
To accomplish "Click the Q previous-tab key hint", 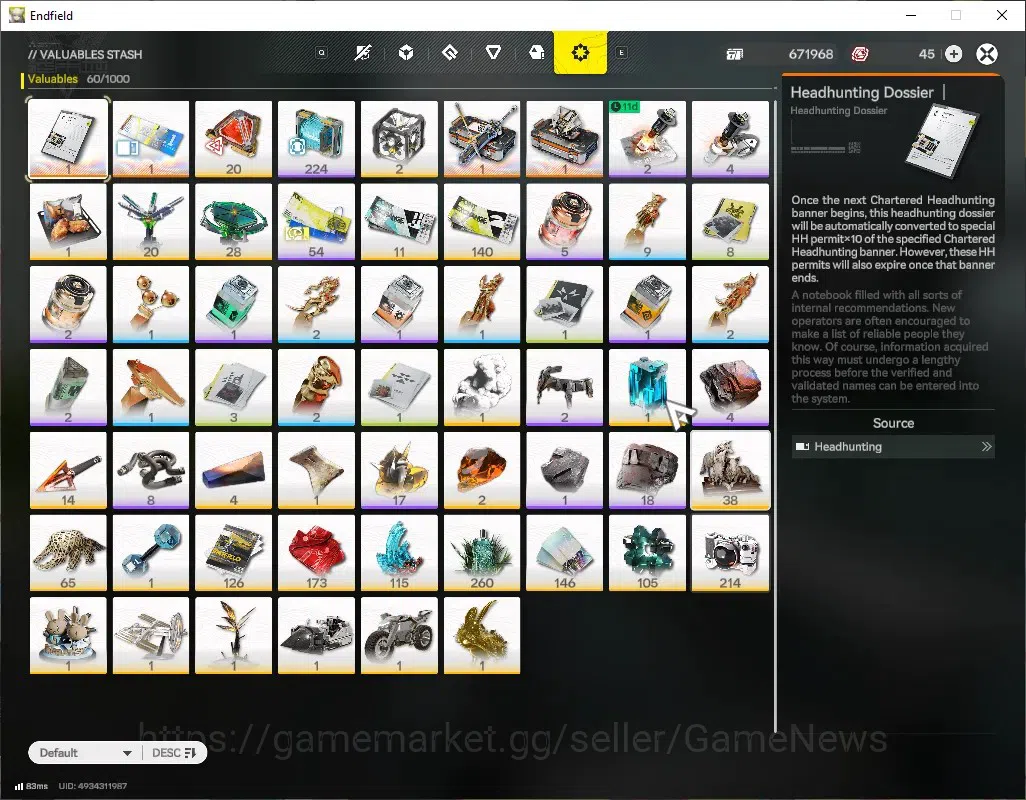I will 321,52.
